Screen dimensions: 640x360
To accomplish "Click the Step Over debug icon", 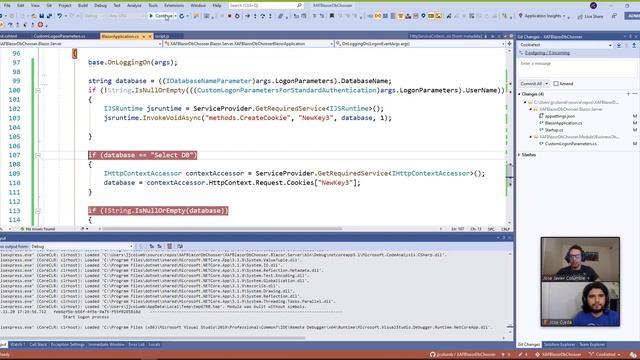I will coord(263,16).
